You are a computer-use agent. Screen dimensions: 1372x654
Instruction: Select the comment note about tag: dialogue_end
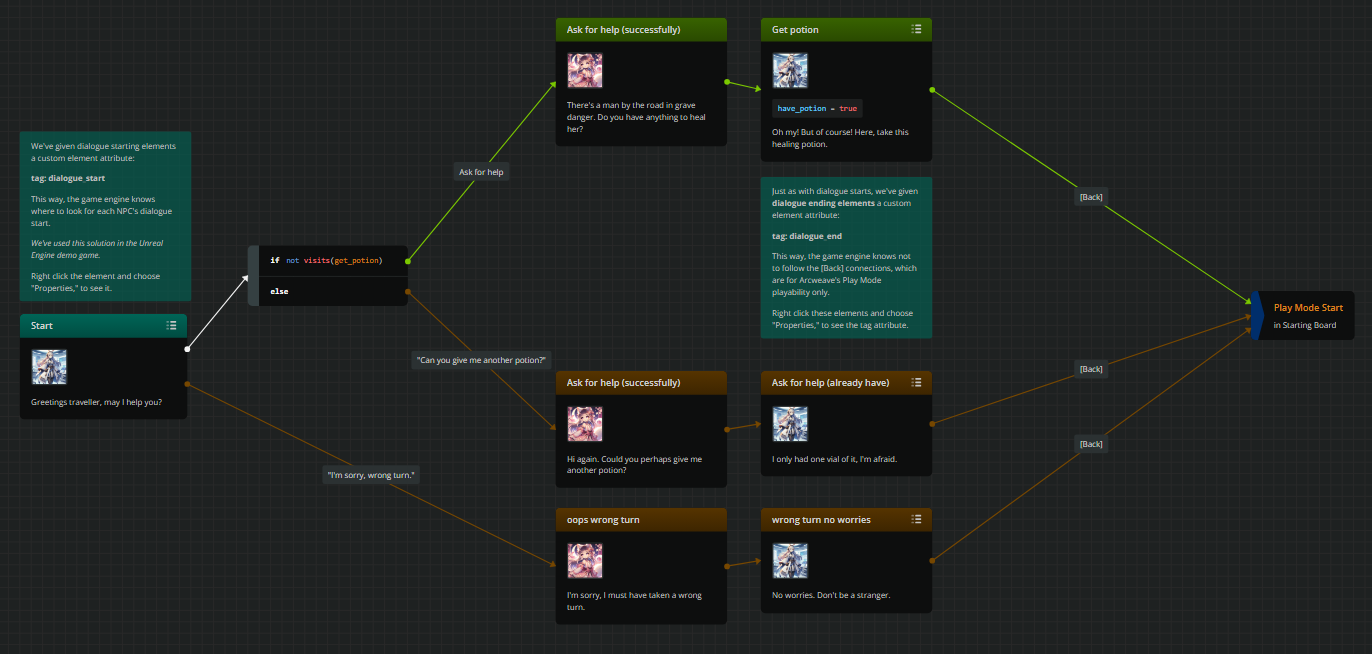click(x=846, y=257)
